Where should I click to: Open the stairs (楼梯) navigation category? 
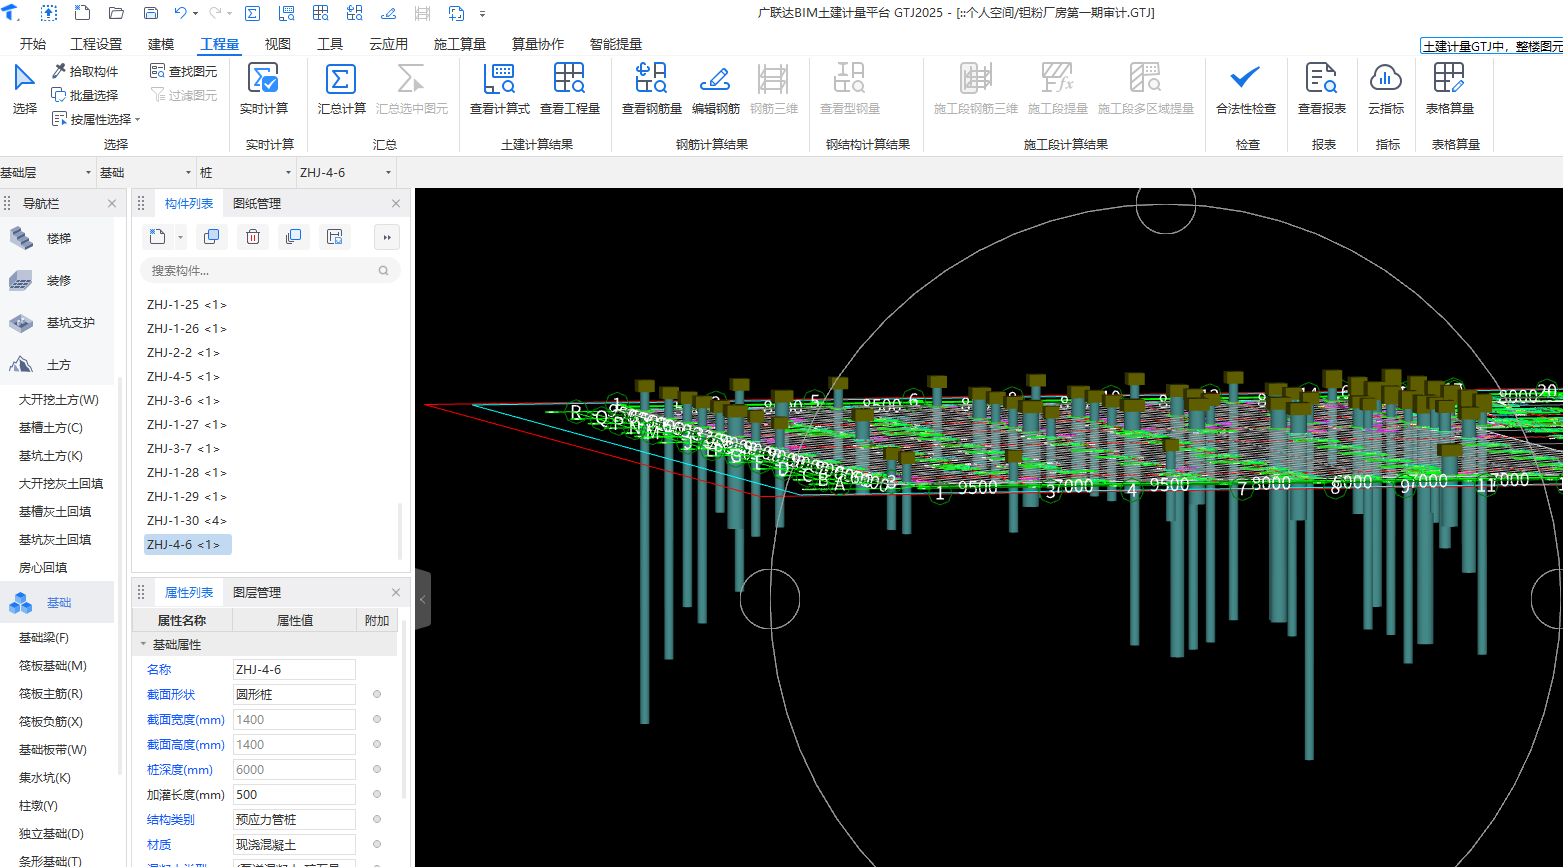pyautogui.click(x=58, y=239)
